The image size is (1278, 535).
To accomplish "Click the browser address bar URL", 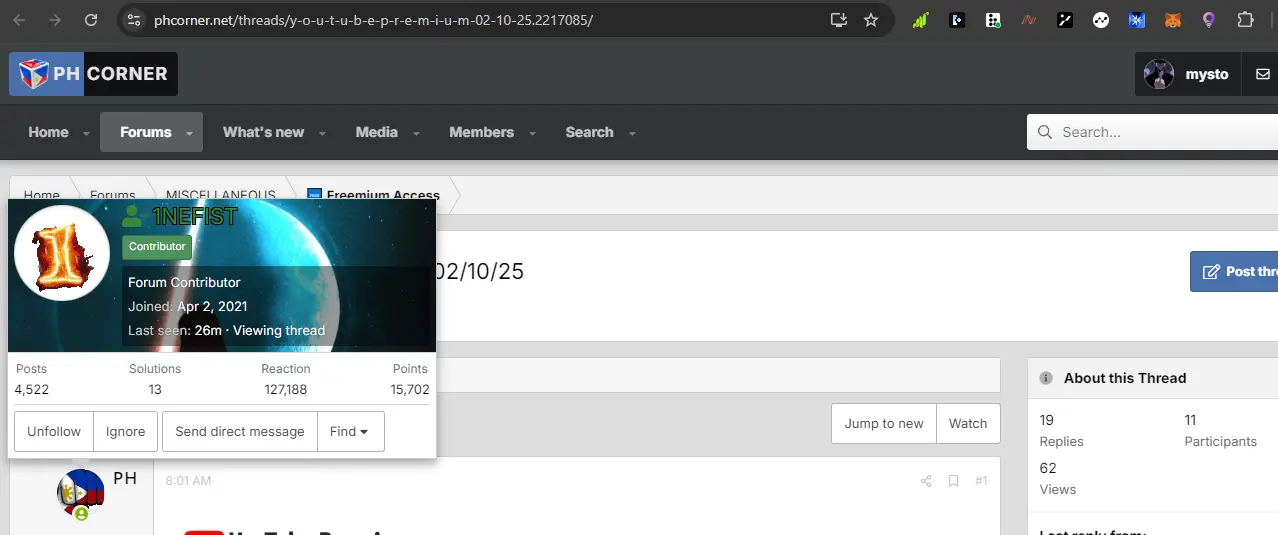I will click(x=373, y=20).
